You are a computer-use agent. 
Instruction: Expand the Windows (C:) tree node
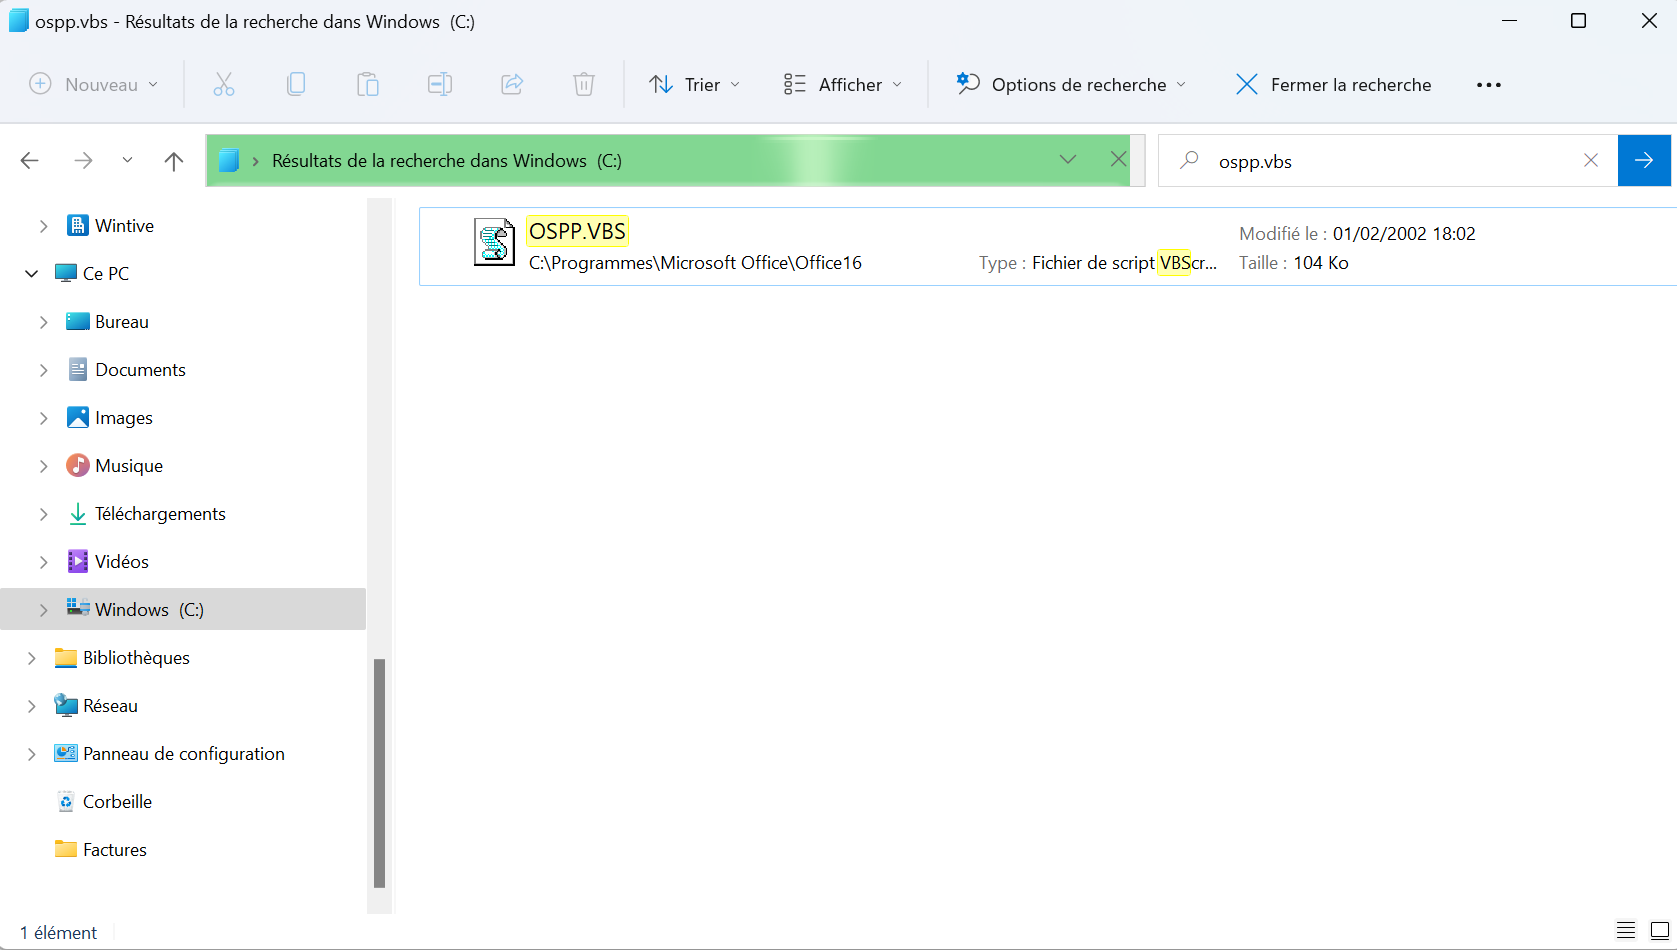tap(43, 610)
